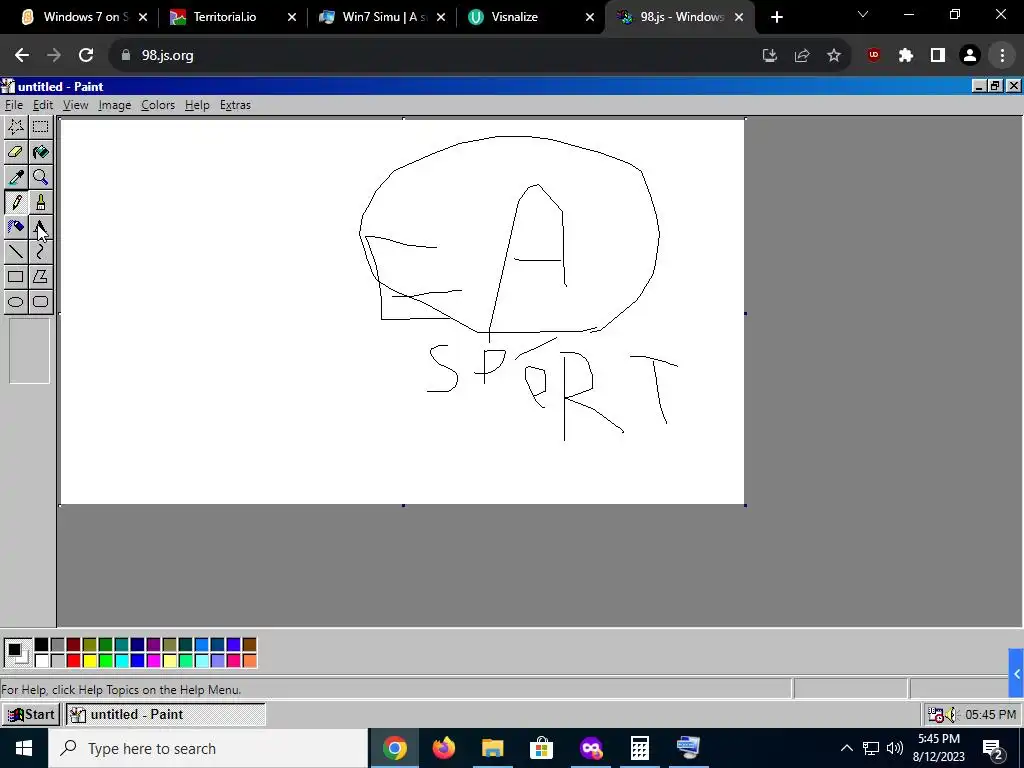This screenshot has width=1024, height=768.
Task: Click the uBlock Origin extension icon
Action: tap(873, 55)
